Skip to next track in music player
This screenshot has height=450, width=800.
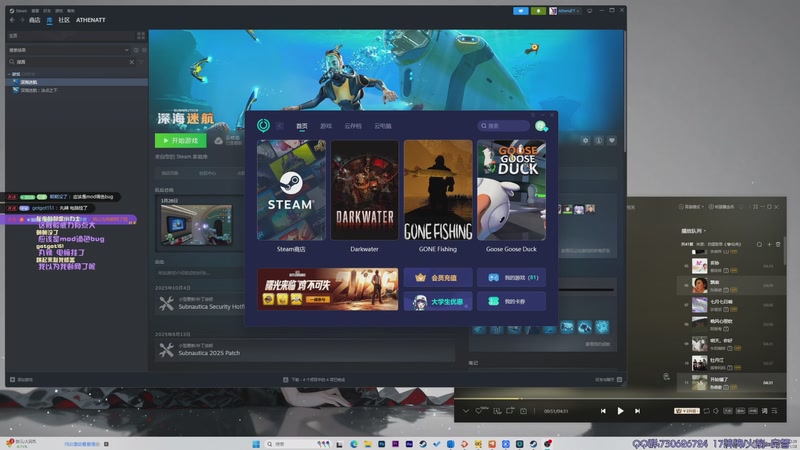click(637, 411)
